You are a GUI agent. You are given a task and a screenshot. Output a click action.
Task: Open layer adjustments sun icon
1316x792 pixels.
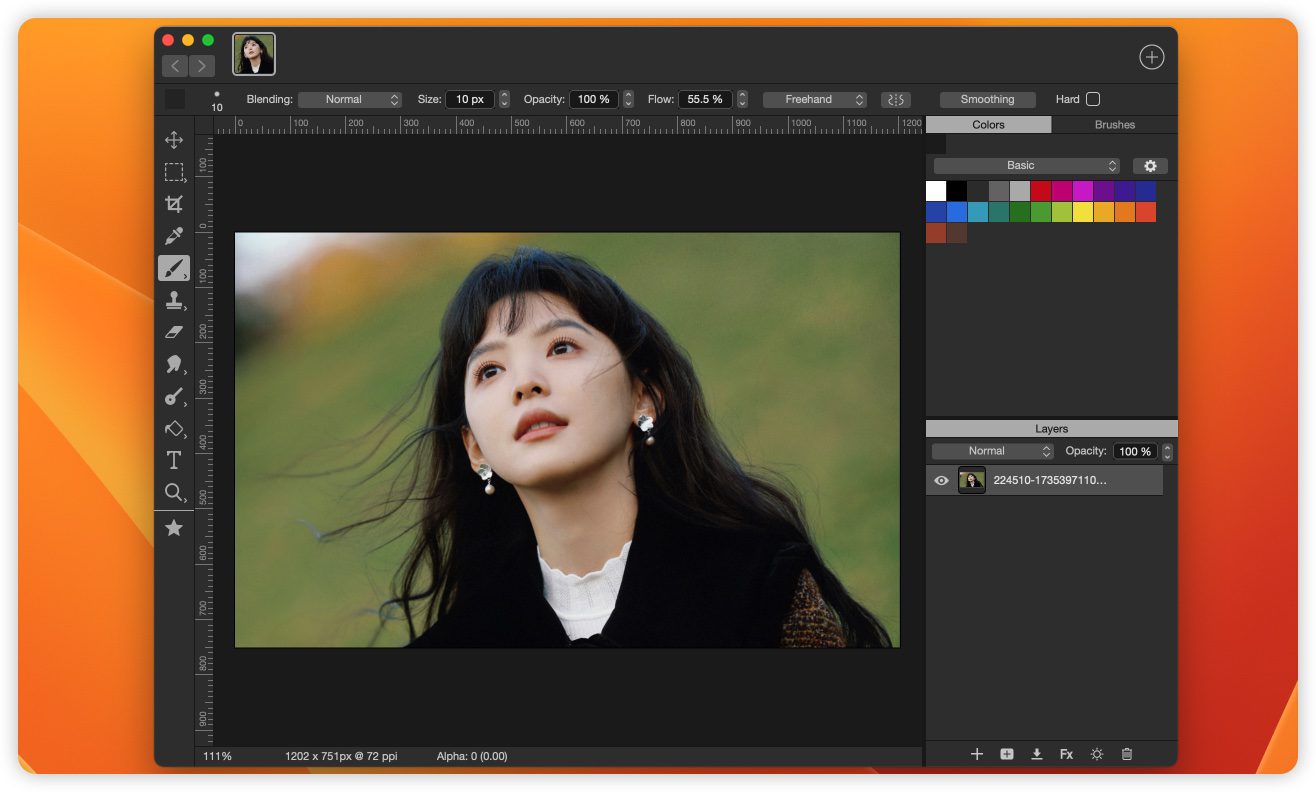pos(1097,754)
